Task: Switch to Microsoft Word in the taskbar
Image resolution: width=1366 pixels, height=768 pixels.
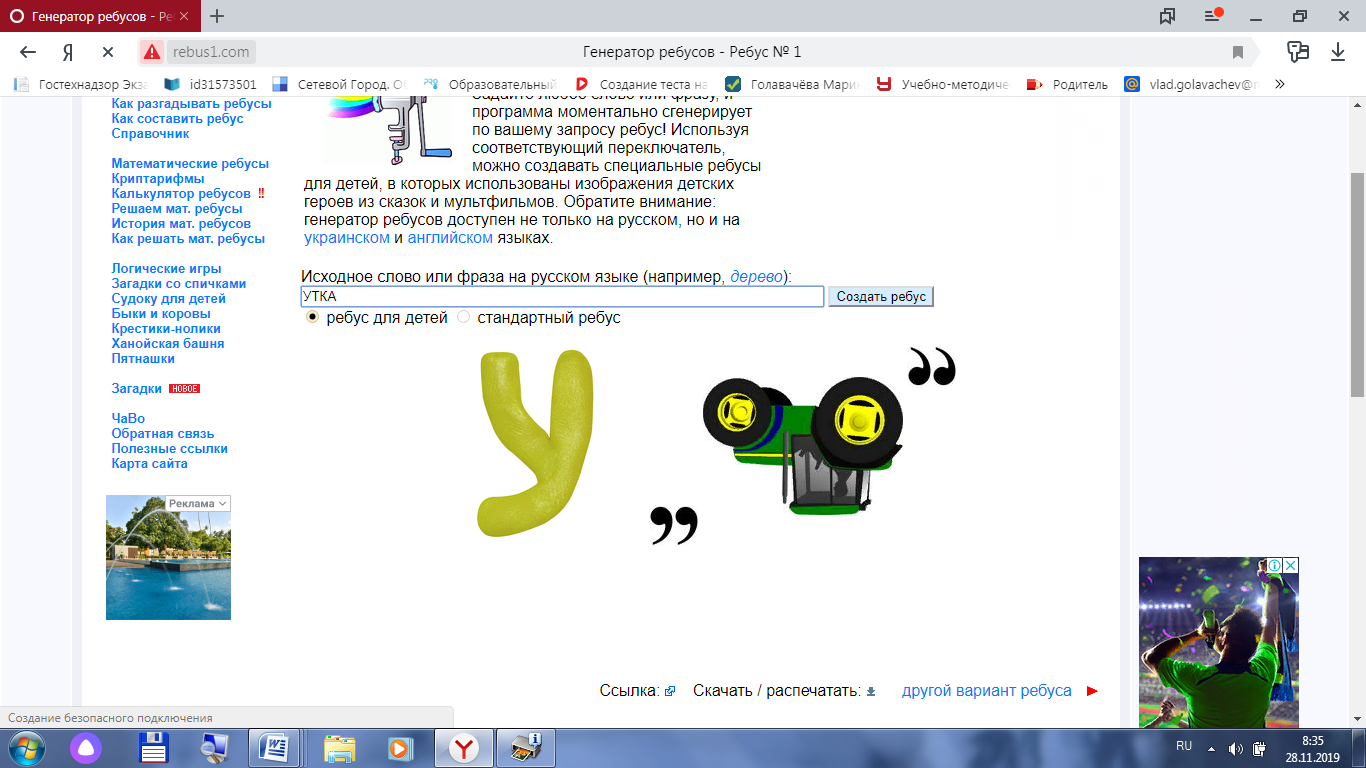Action: click(273, 748)
